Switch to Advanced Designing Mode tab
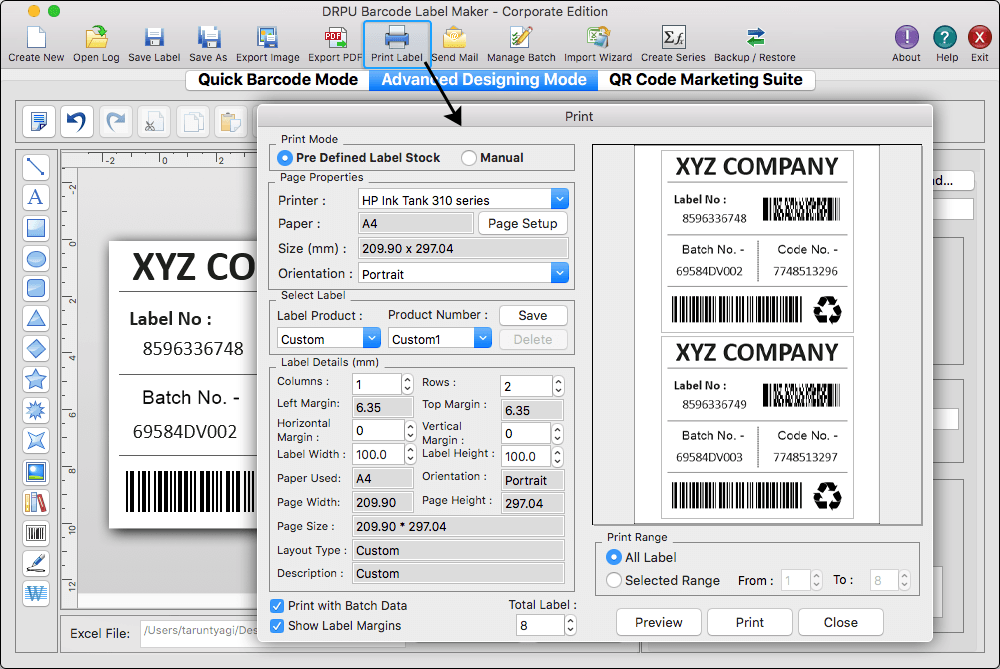This screenshot has width=1000, height=669. coord(483,80)
